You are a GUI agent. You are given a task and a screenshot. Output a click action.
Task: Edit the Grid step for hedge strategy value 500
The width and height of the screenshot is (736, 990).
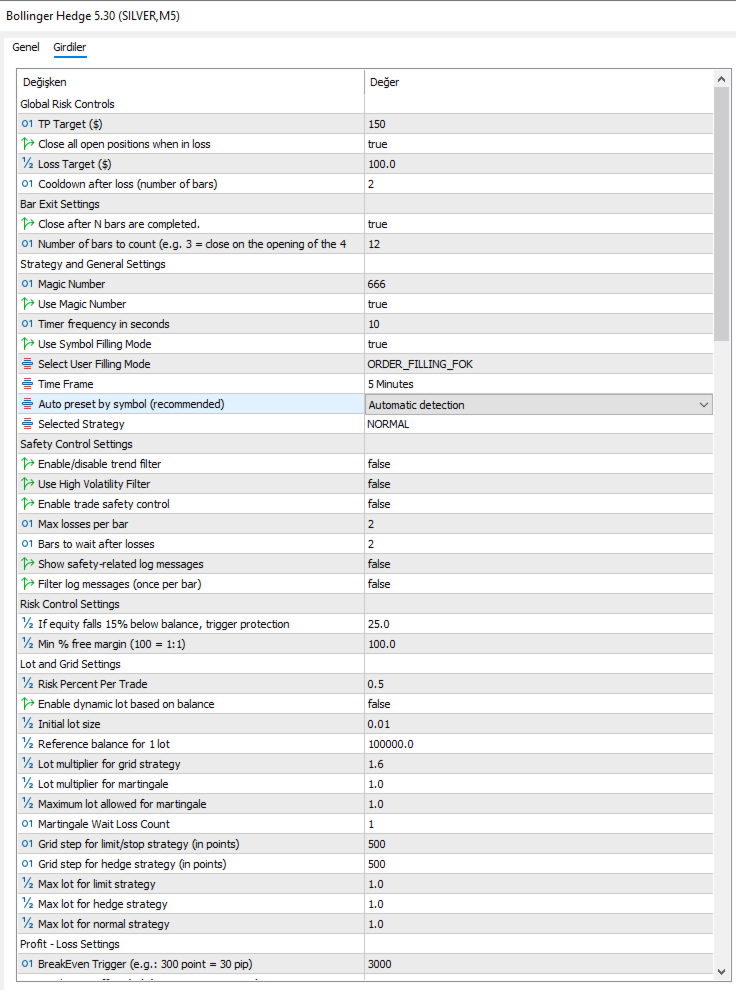tap(538, 864)
